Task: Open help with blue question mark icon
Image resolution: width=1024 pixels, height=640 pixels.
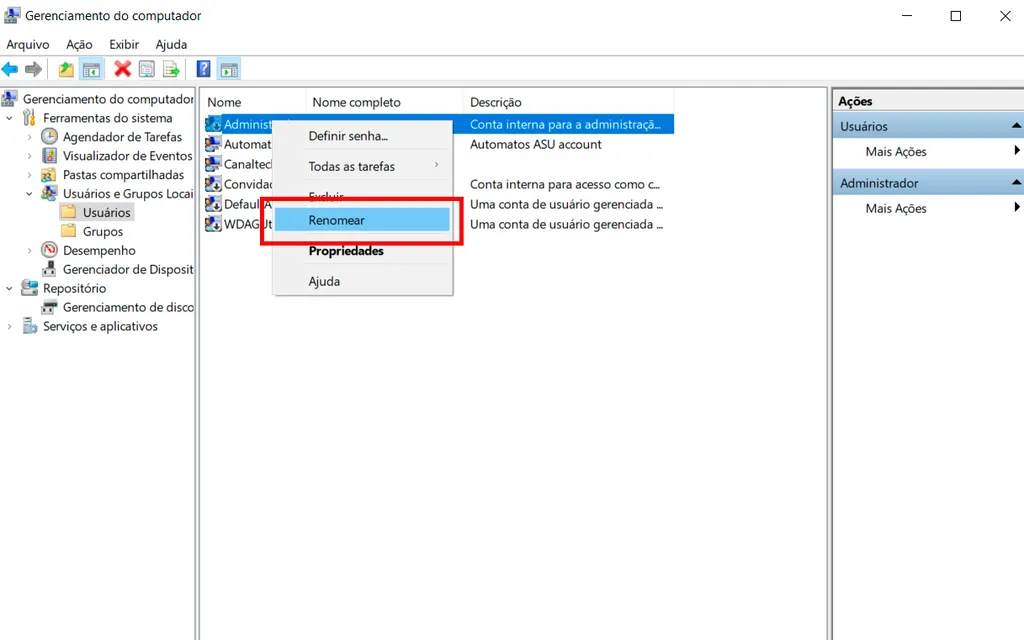Action: (x=204, y=69)
